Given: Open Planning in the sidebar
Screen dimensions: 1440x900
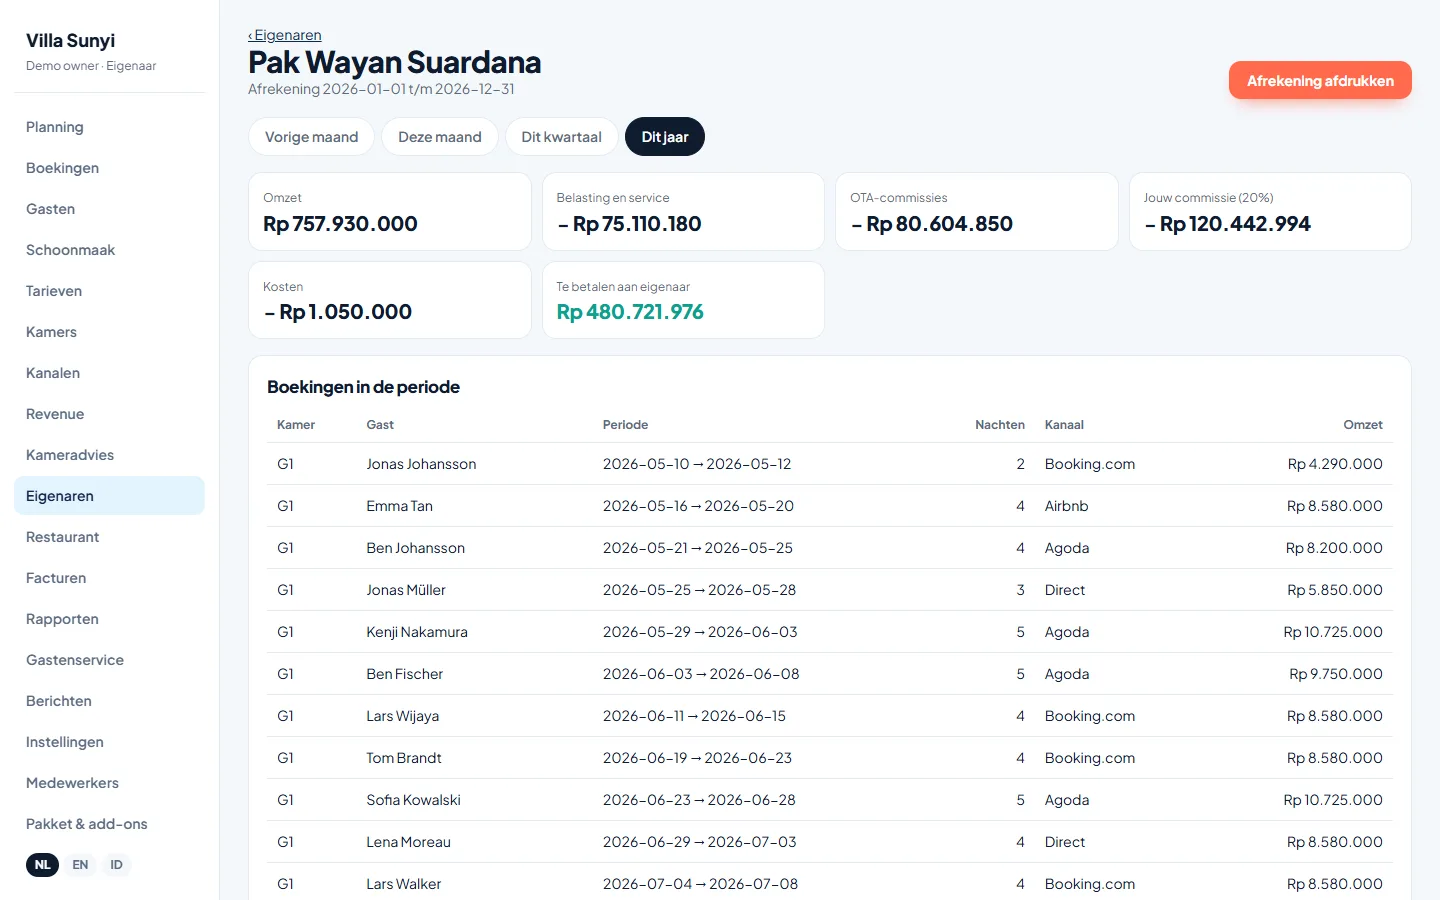Looking at the screenshot, I should point(109,127).
